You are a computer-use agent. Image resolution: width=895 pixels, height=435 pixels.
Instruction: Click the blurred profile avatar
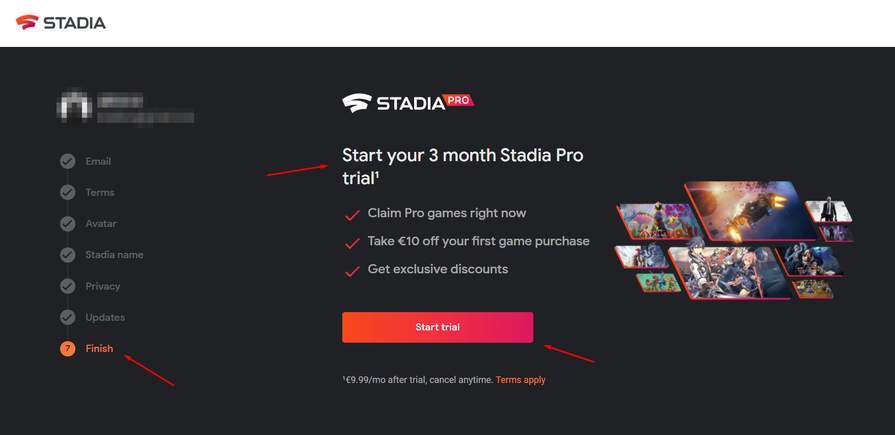point(76,106)
